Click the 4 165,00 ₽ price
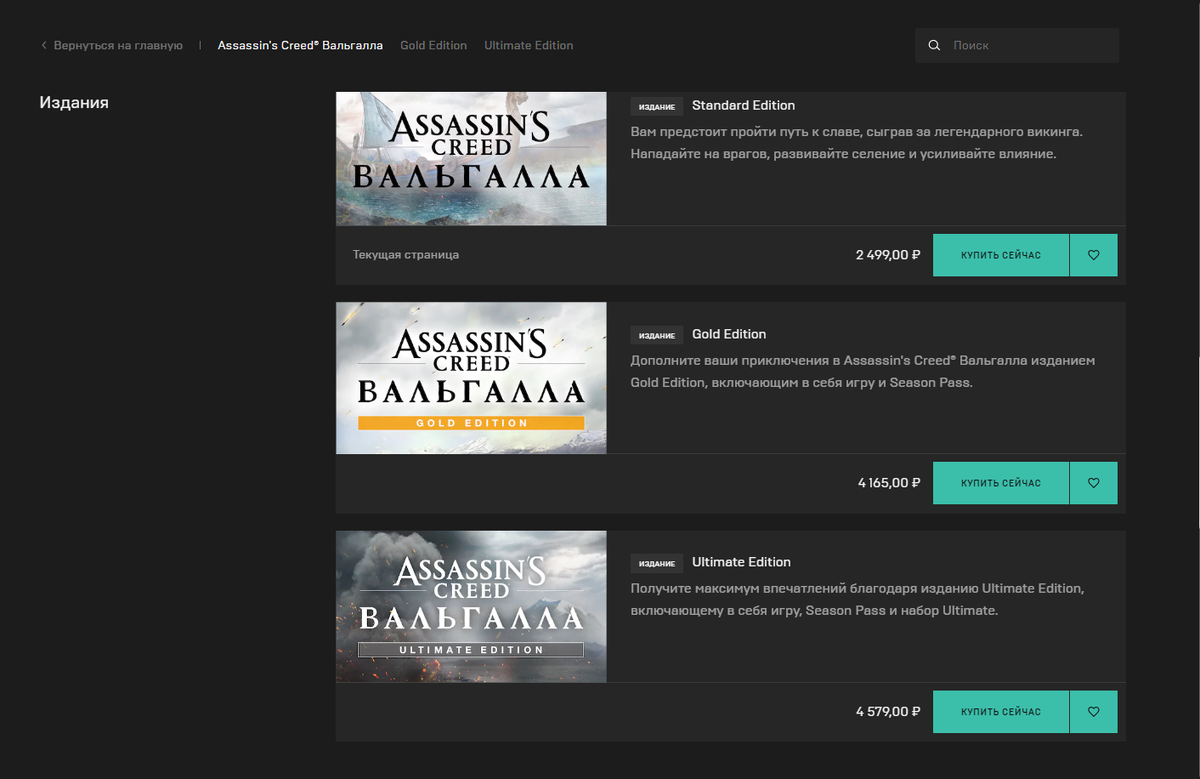 point(889,483)
